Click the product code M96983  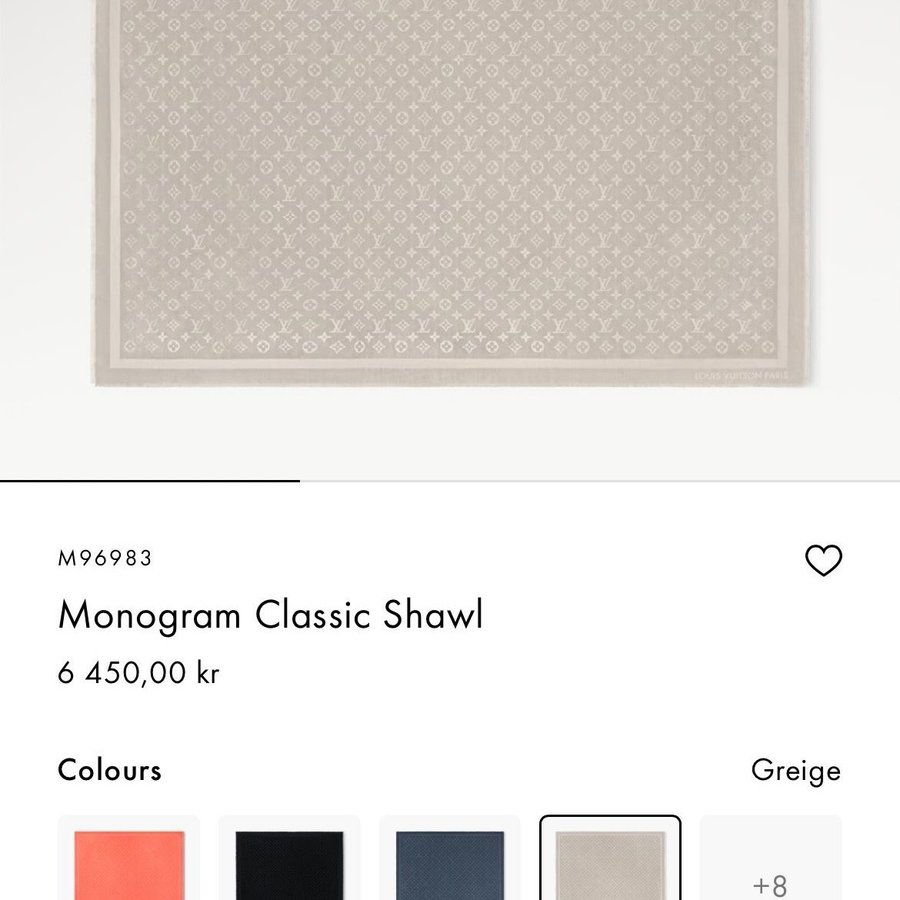(105, 558)
